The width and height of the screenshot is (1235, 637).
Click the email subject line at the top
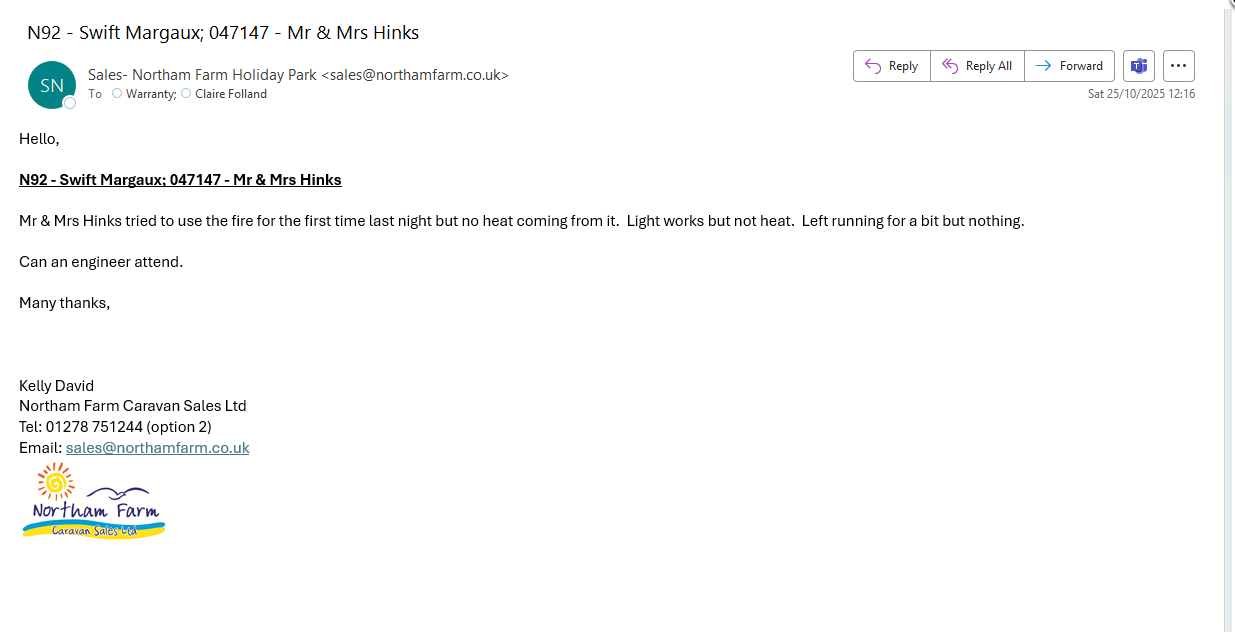pyautogui.click(x=223, y=32)
